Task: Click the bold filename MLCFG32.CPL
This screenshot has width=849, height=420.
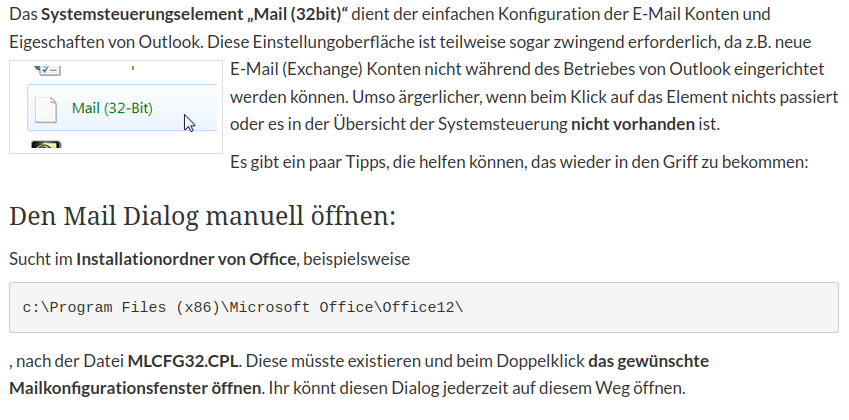Action: point(182,360)
